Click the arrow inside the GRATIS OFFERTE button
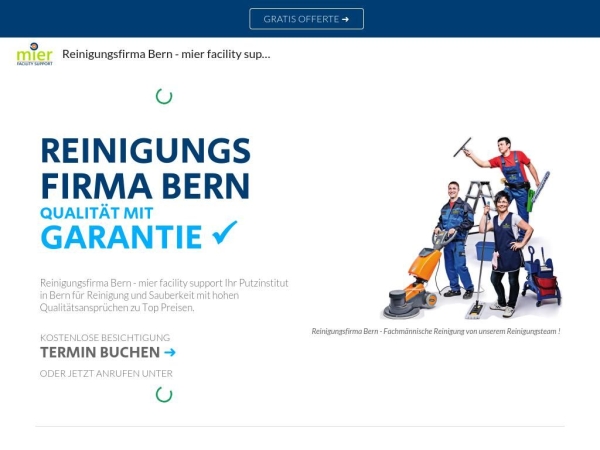Screen dimensions: 600x450 click(345, 19)
